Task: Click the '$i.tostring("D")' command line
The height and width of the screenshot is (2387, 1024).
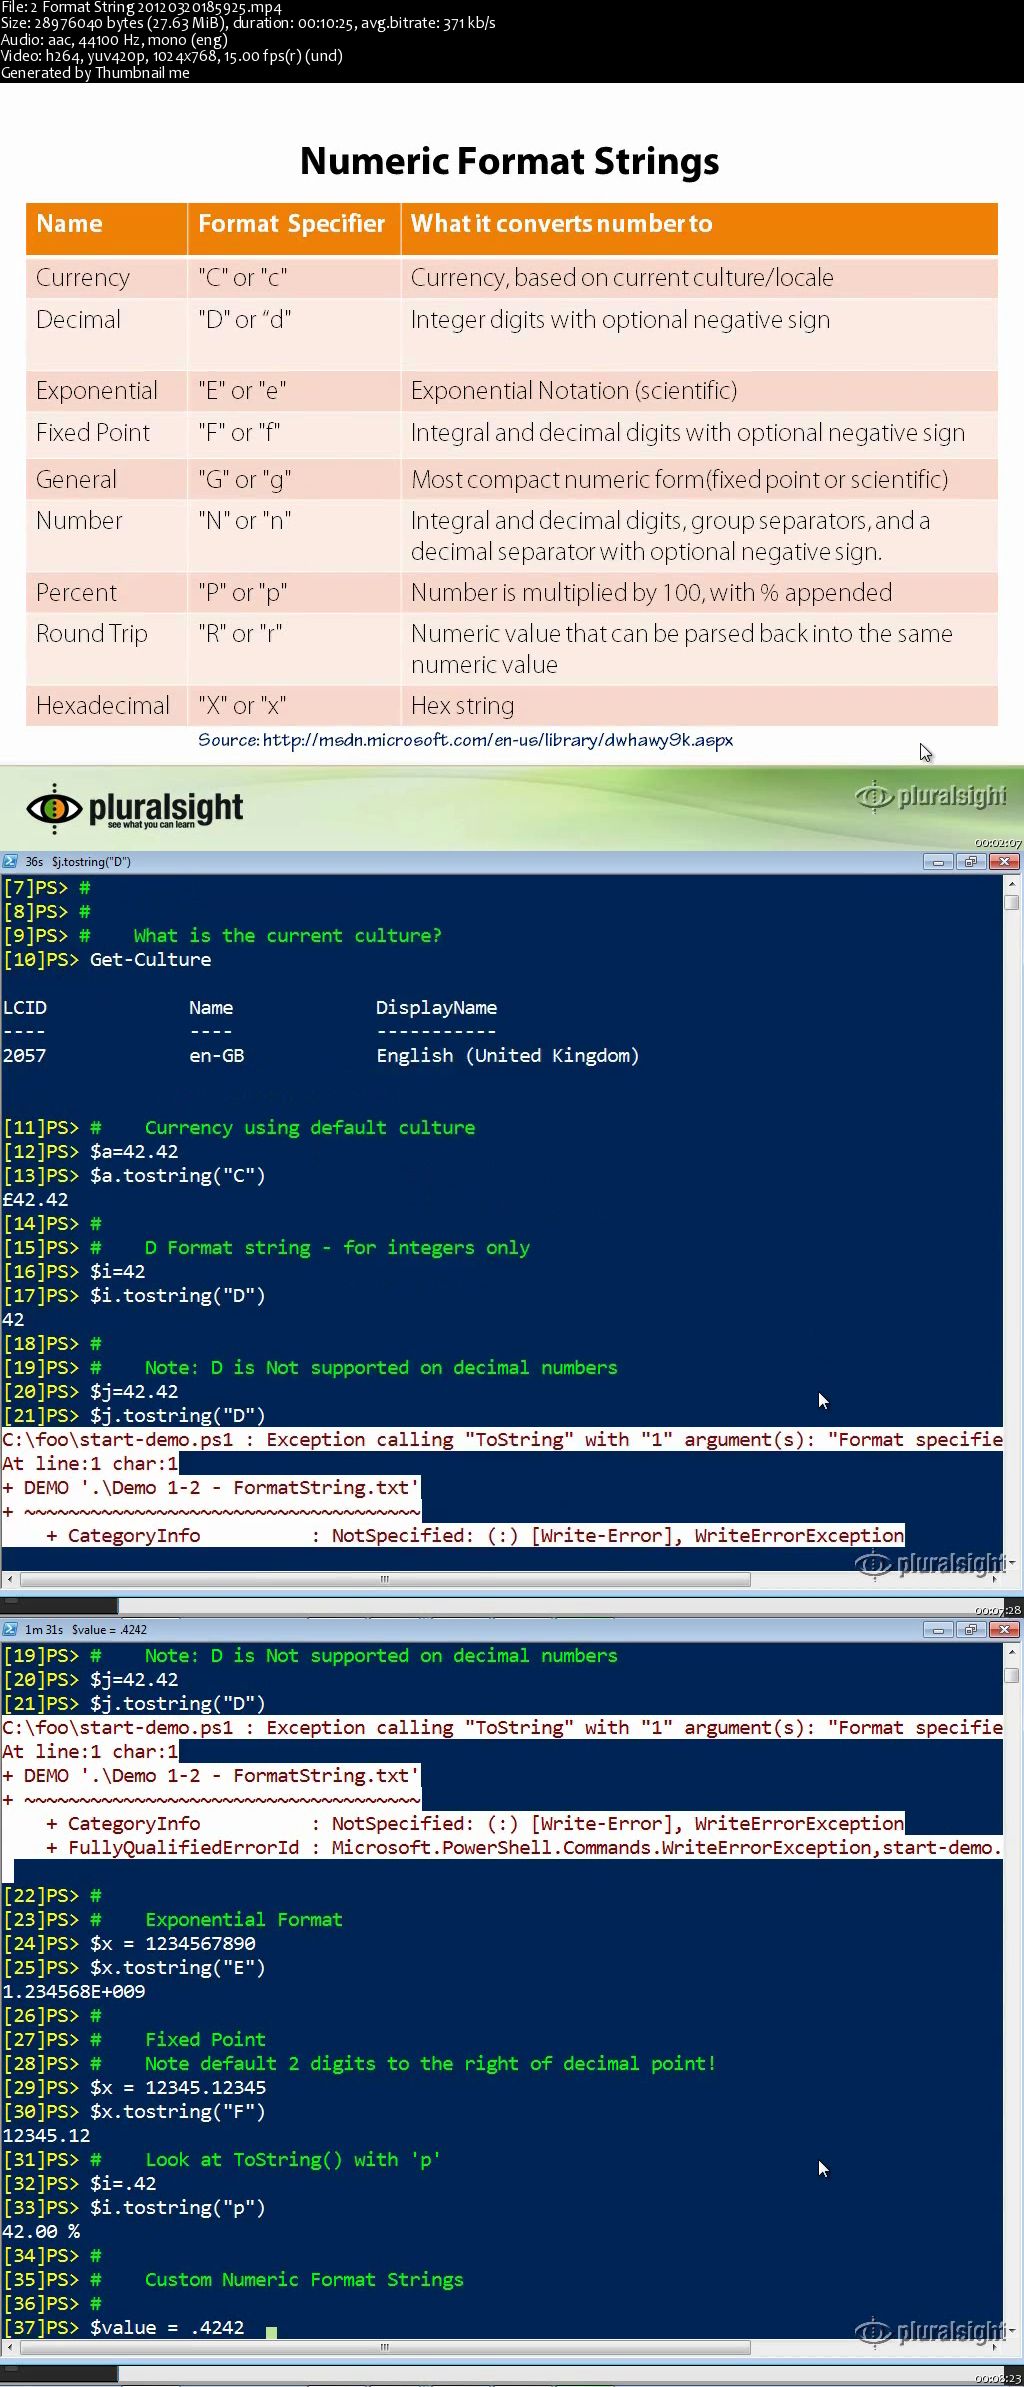Action: point(134,1296)
